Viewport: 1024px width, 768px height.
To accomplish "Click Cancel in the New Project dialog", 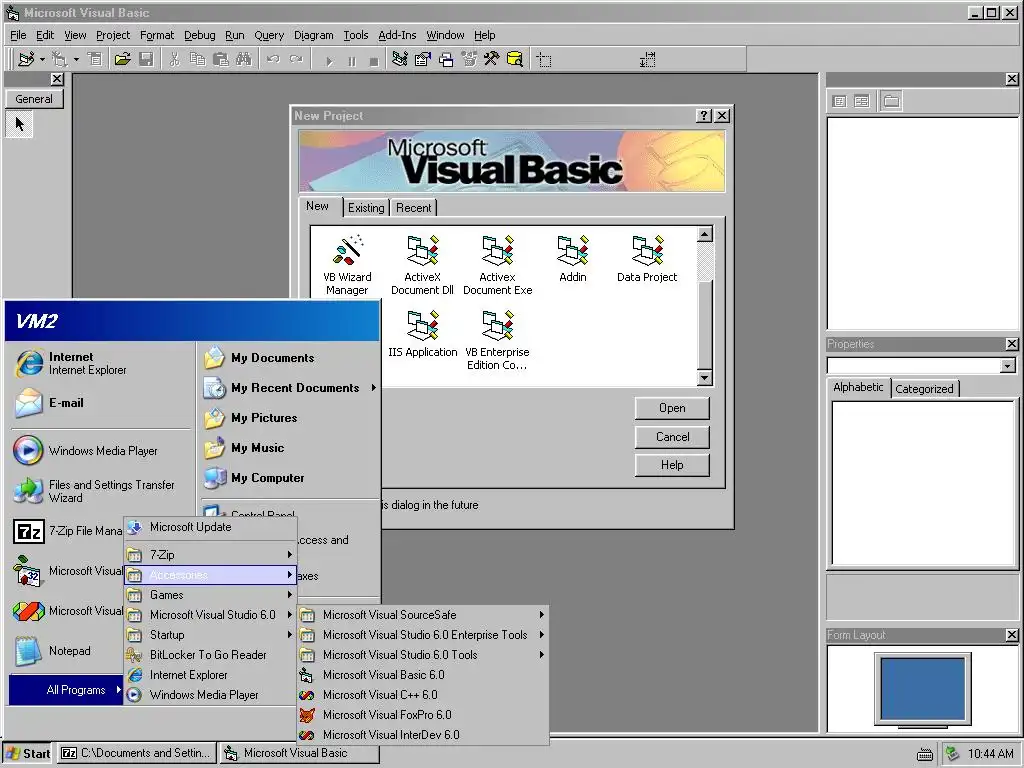I will [672, 437].
